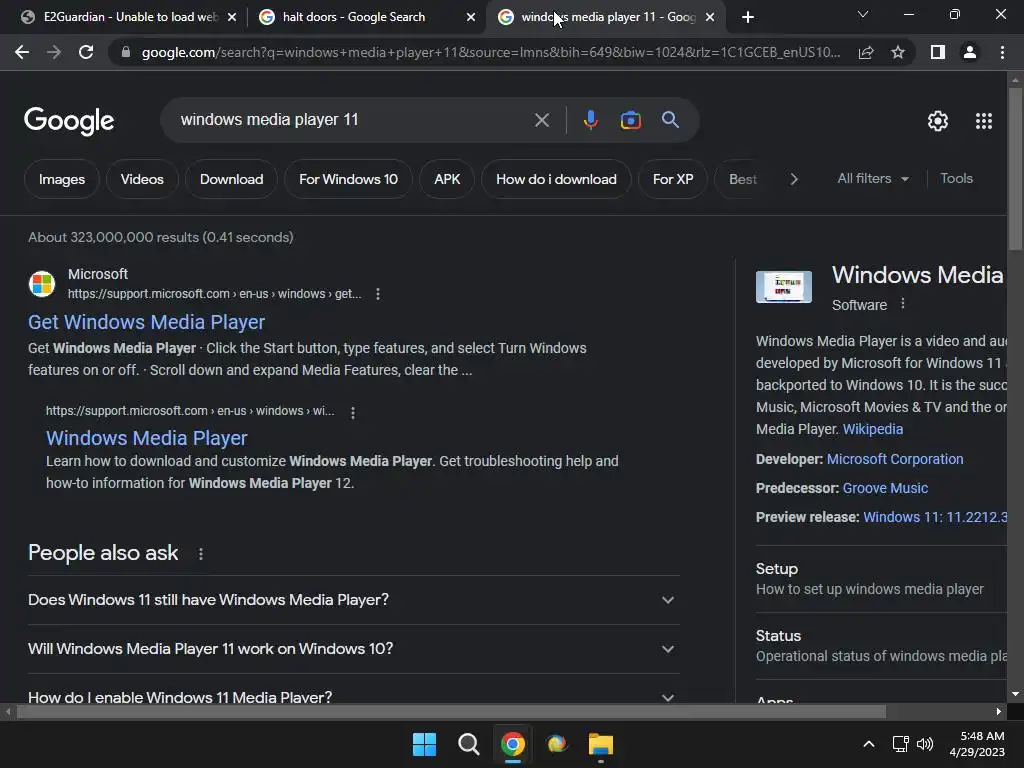Screen dimensions: 1024x768
Task: Filter results by Videos
Action: tap(142, 179)
